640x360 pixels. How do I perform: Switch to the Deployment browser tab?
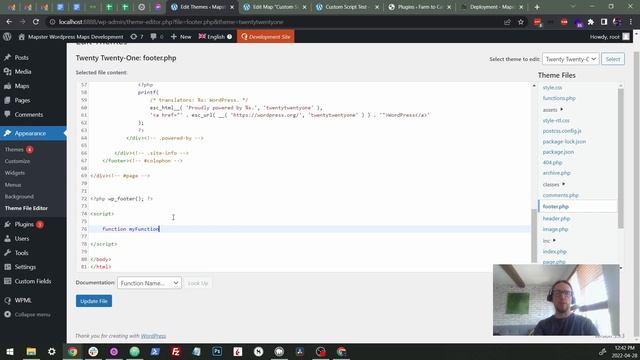[x=492, y=7]
